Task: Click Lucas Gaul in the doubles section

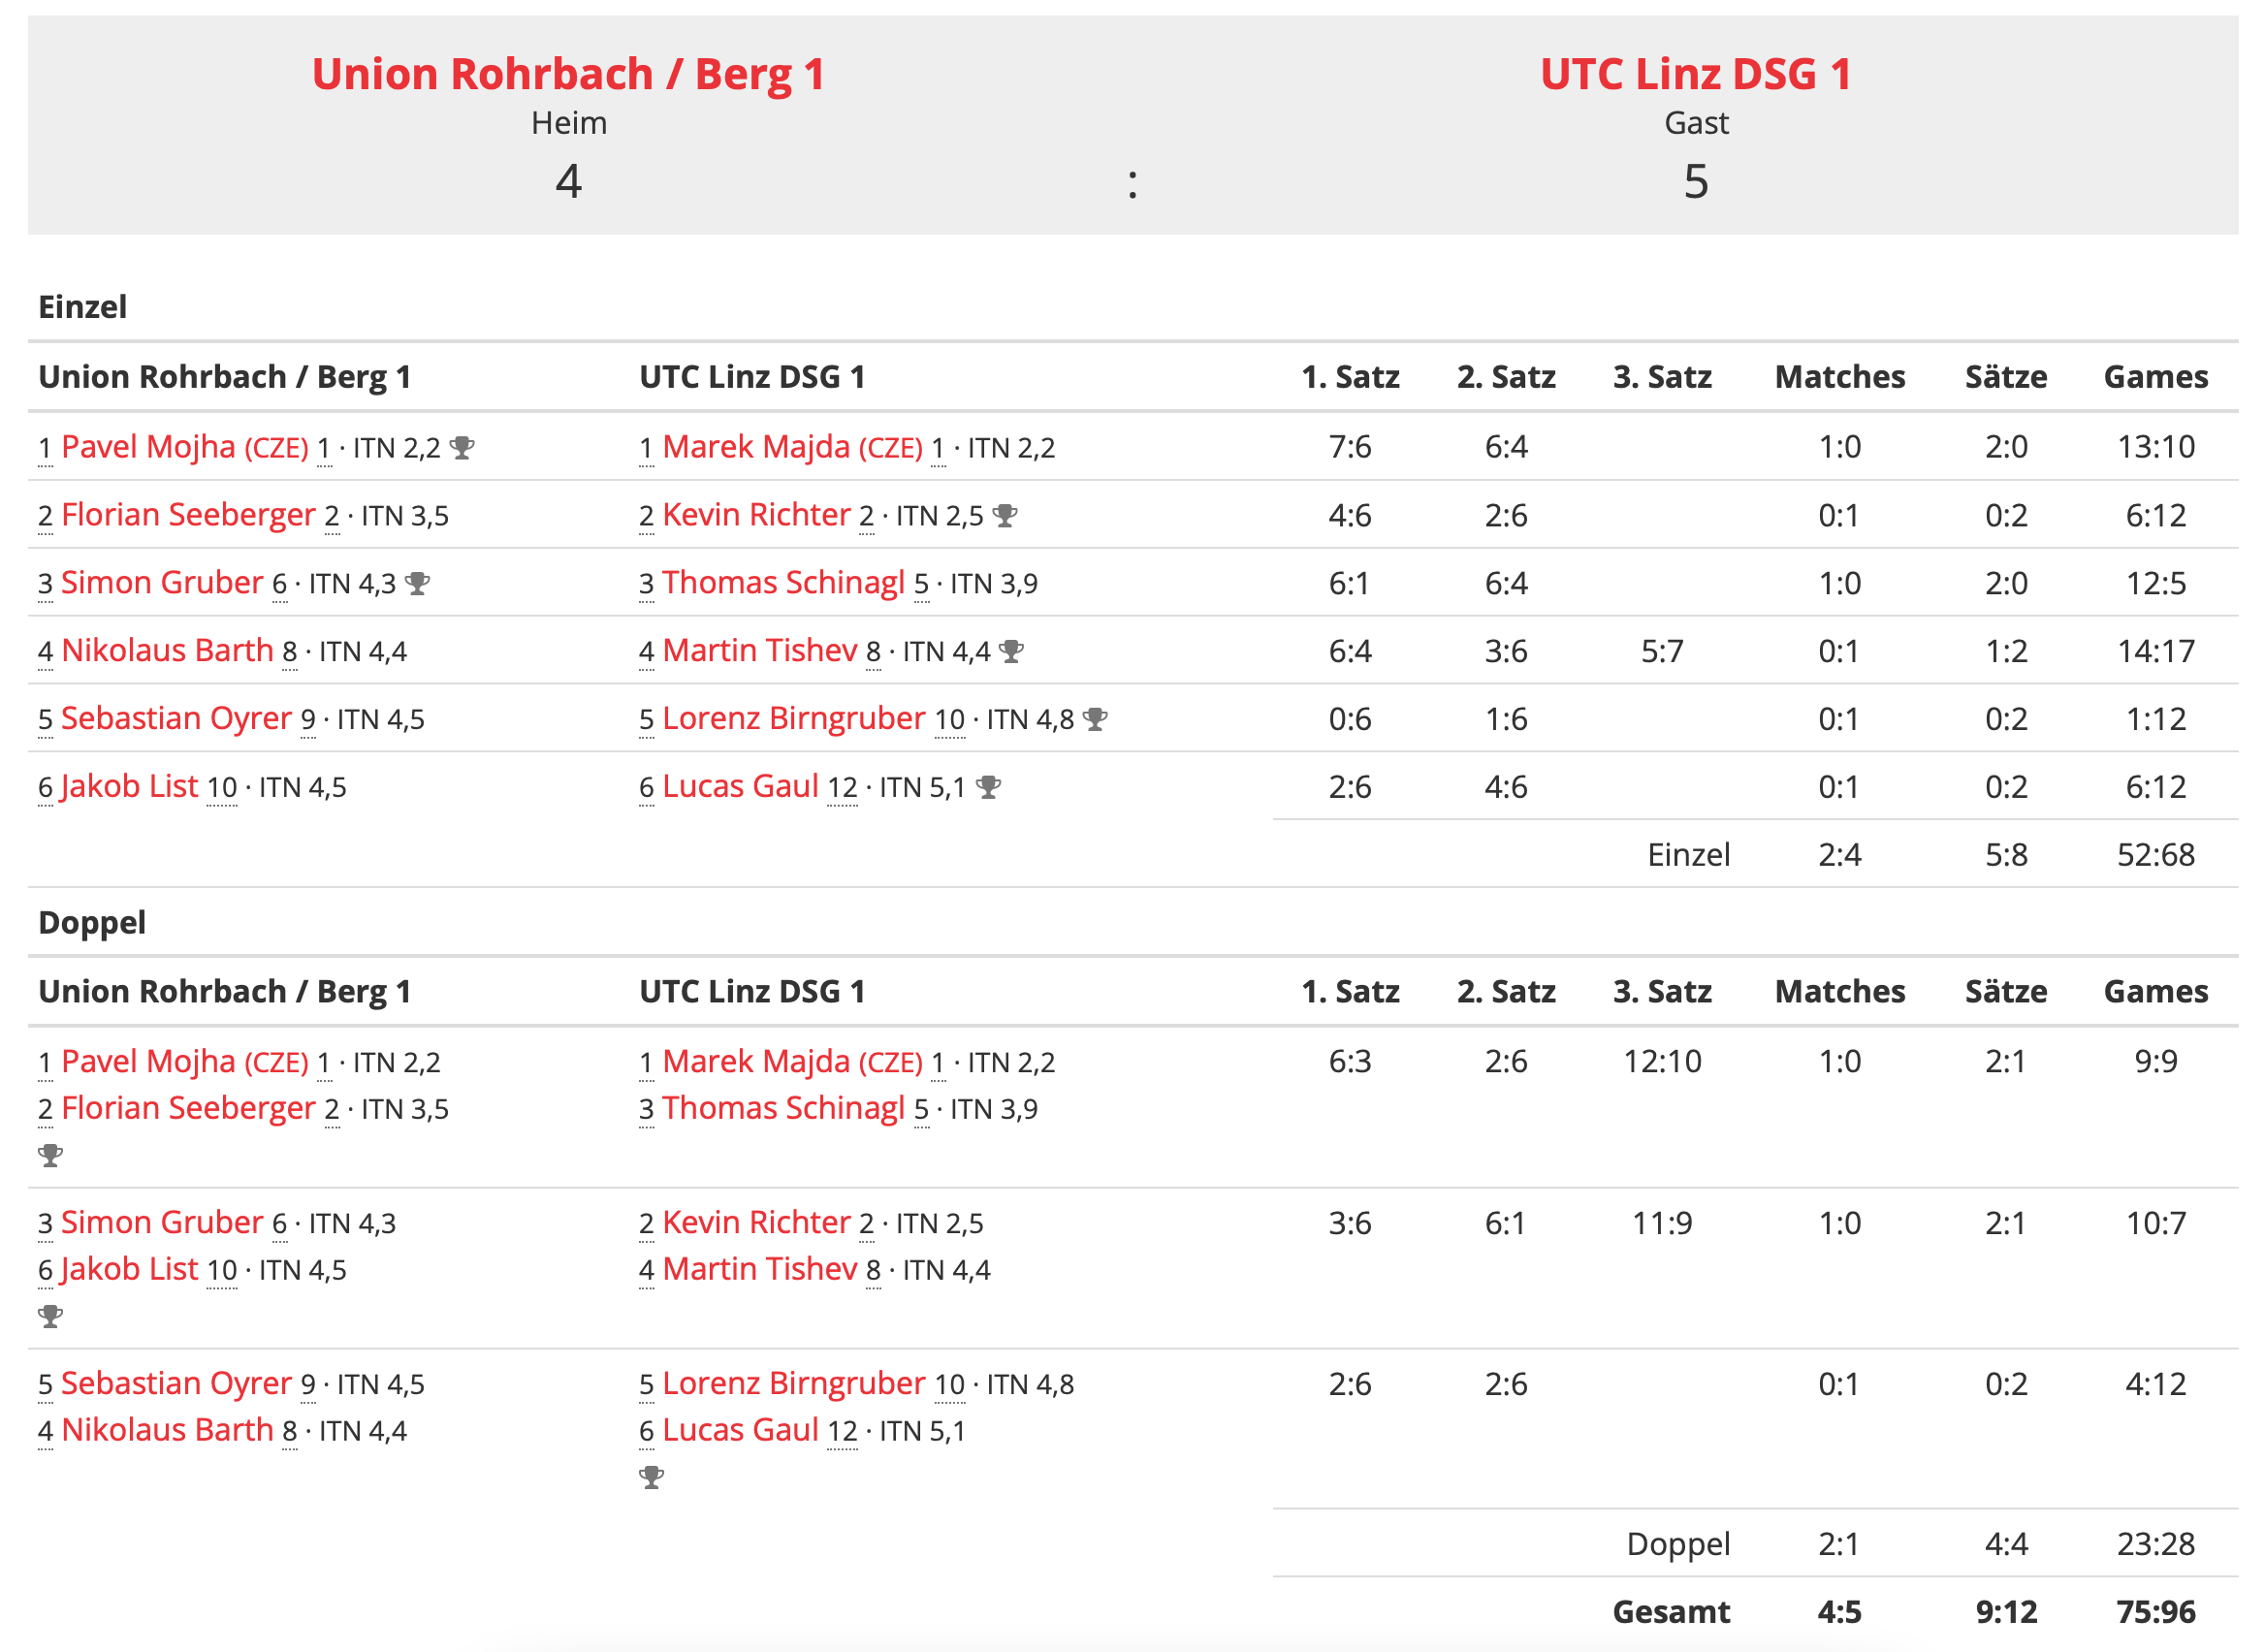Action: 740,1431
